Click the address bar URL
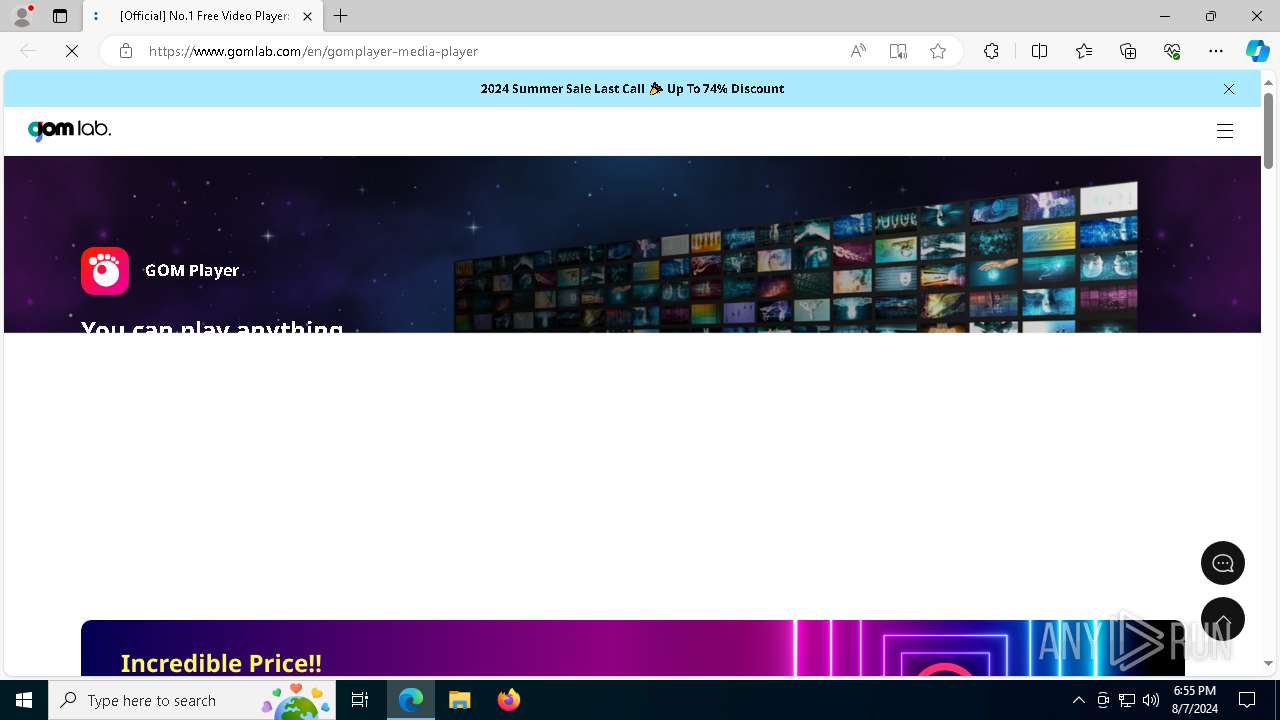 (313, 51)
